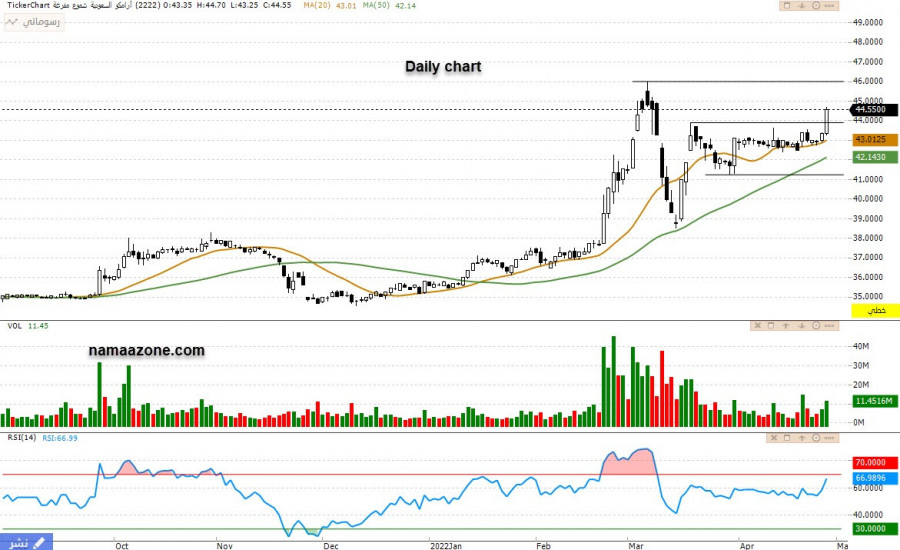The width and height of the screenshot is (900, 550).
Task: Click the 11.4516M volume value tag
Action: [875, 401]
